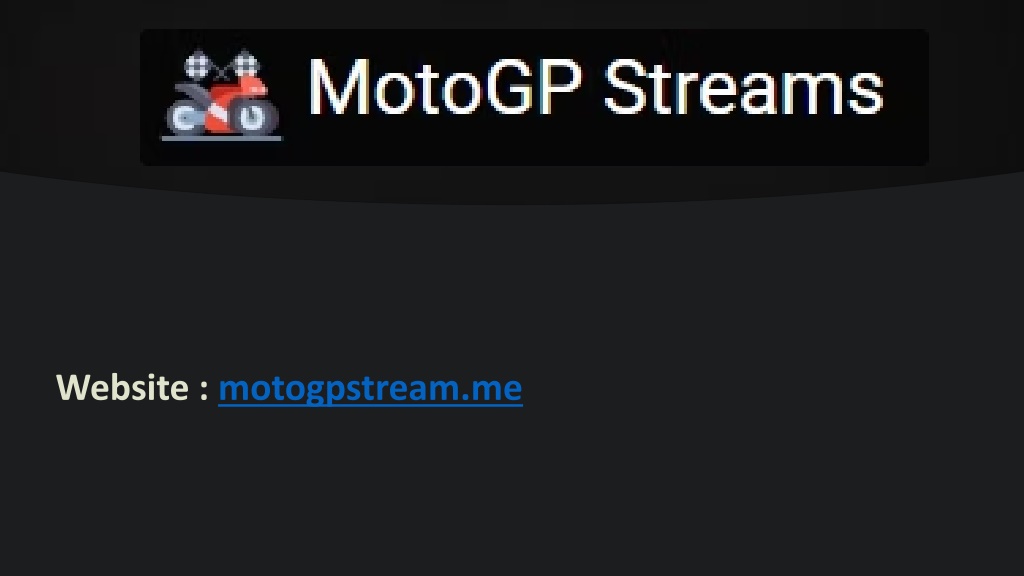This screenshot has height=576, width=1024.
Task: Click the word "MotoGP" in the banner
Action: [445, 87]
